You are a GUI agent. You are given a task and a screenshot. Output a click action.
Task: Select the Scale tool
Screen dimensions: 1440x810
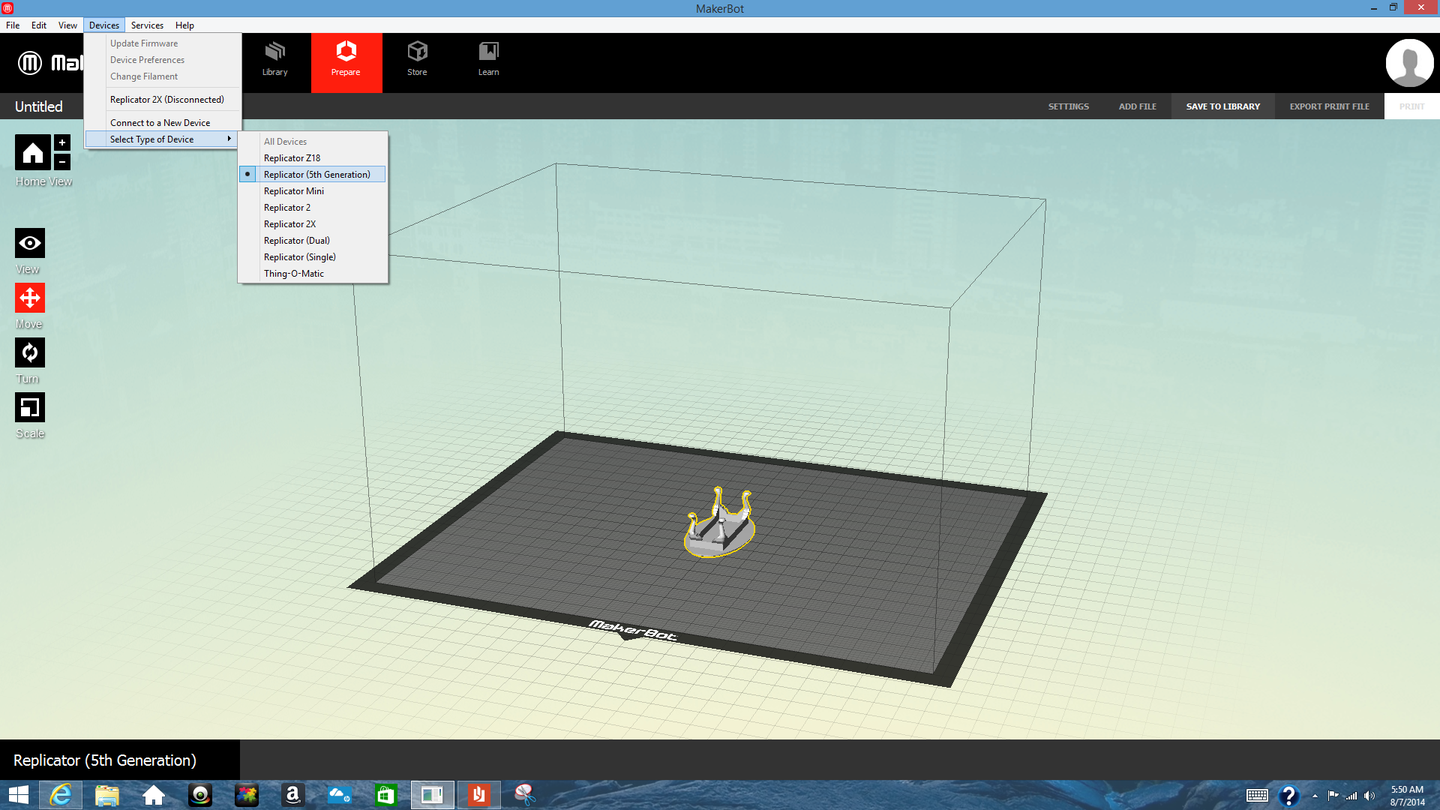(x=29, y=407)
